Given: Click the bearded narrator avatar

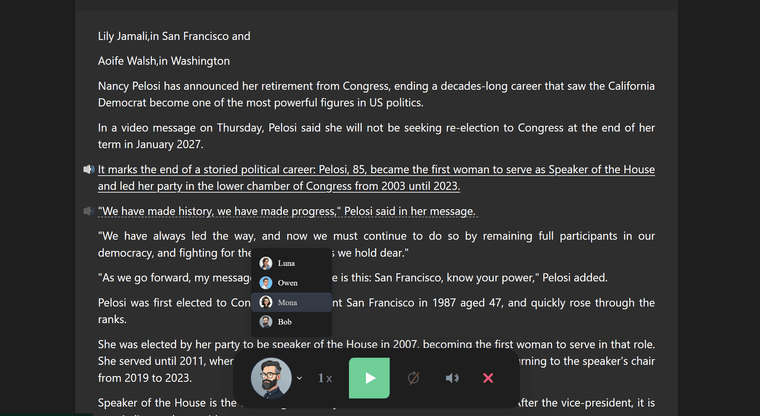Looking at the screenshot, I should [271, 377].
